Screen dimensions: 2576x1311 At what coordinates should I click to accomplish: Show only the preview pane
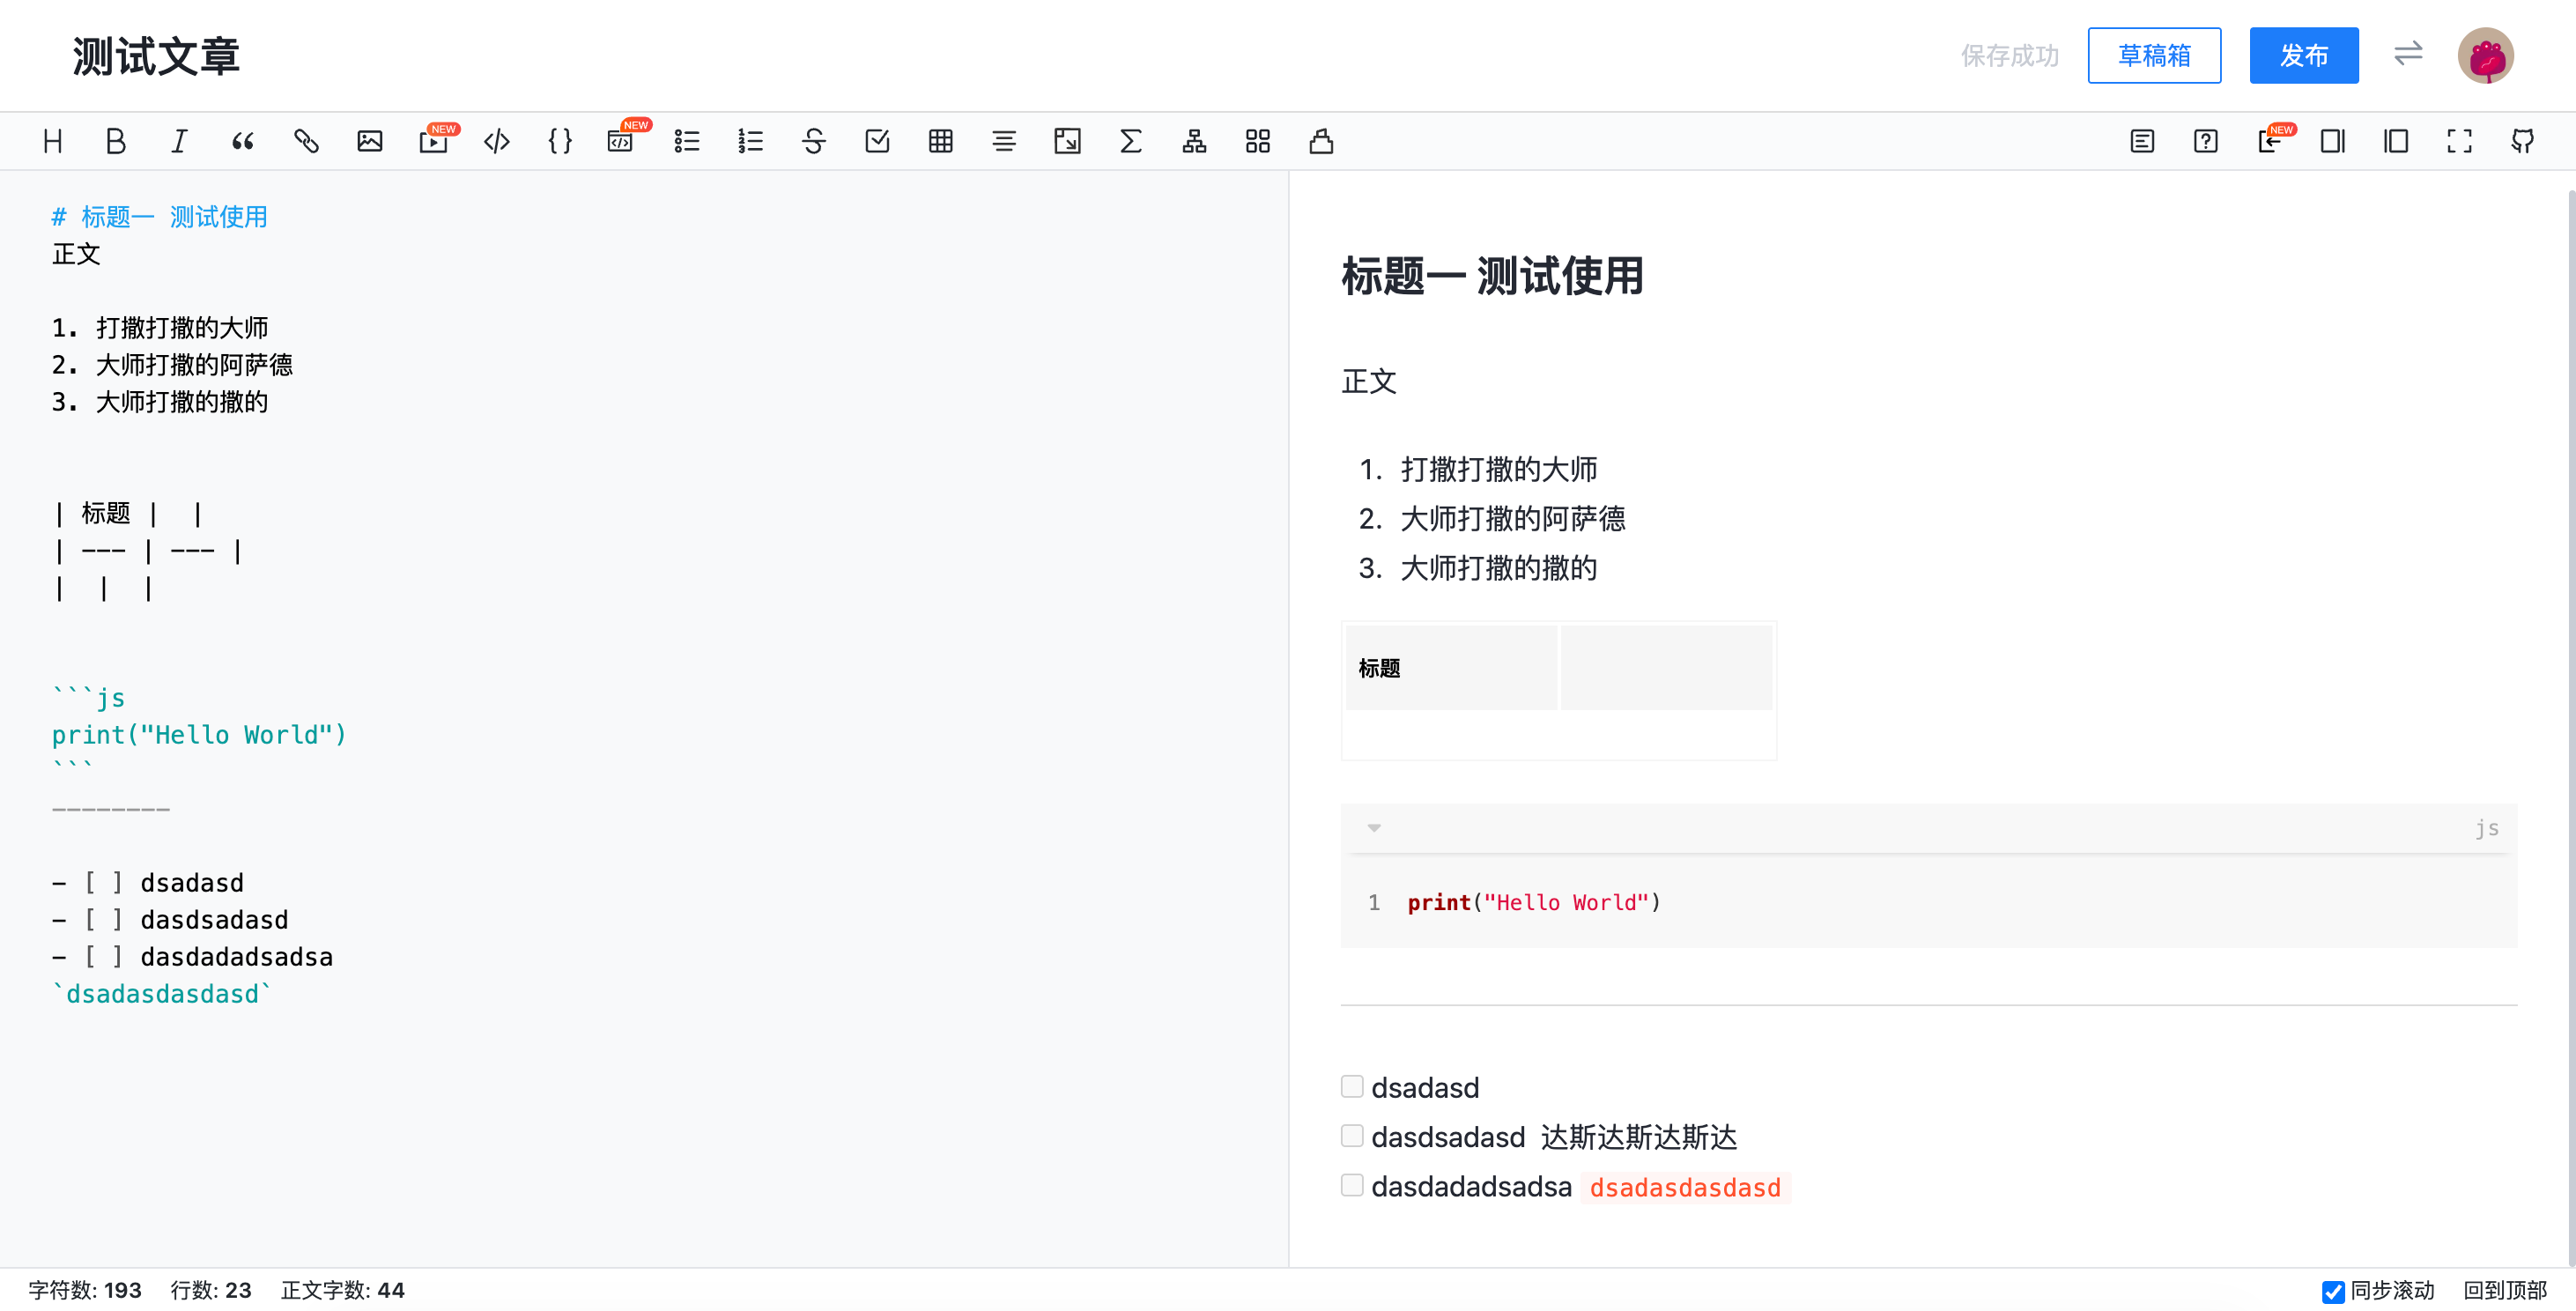(2396, 141)
